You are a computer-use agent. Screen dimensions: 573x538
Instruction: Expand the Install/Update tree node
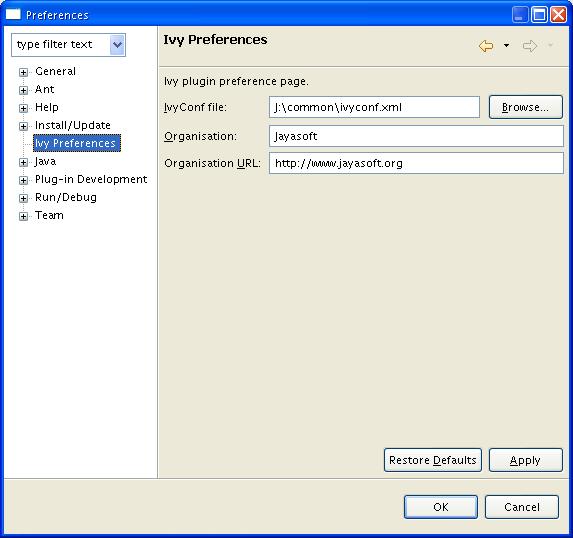tap(23, 126)
